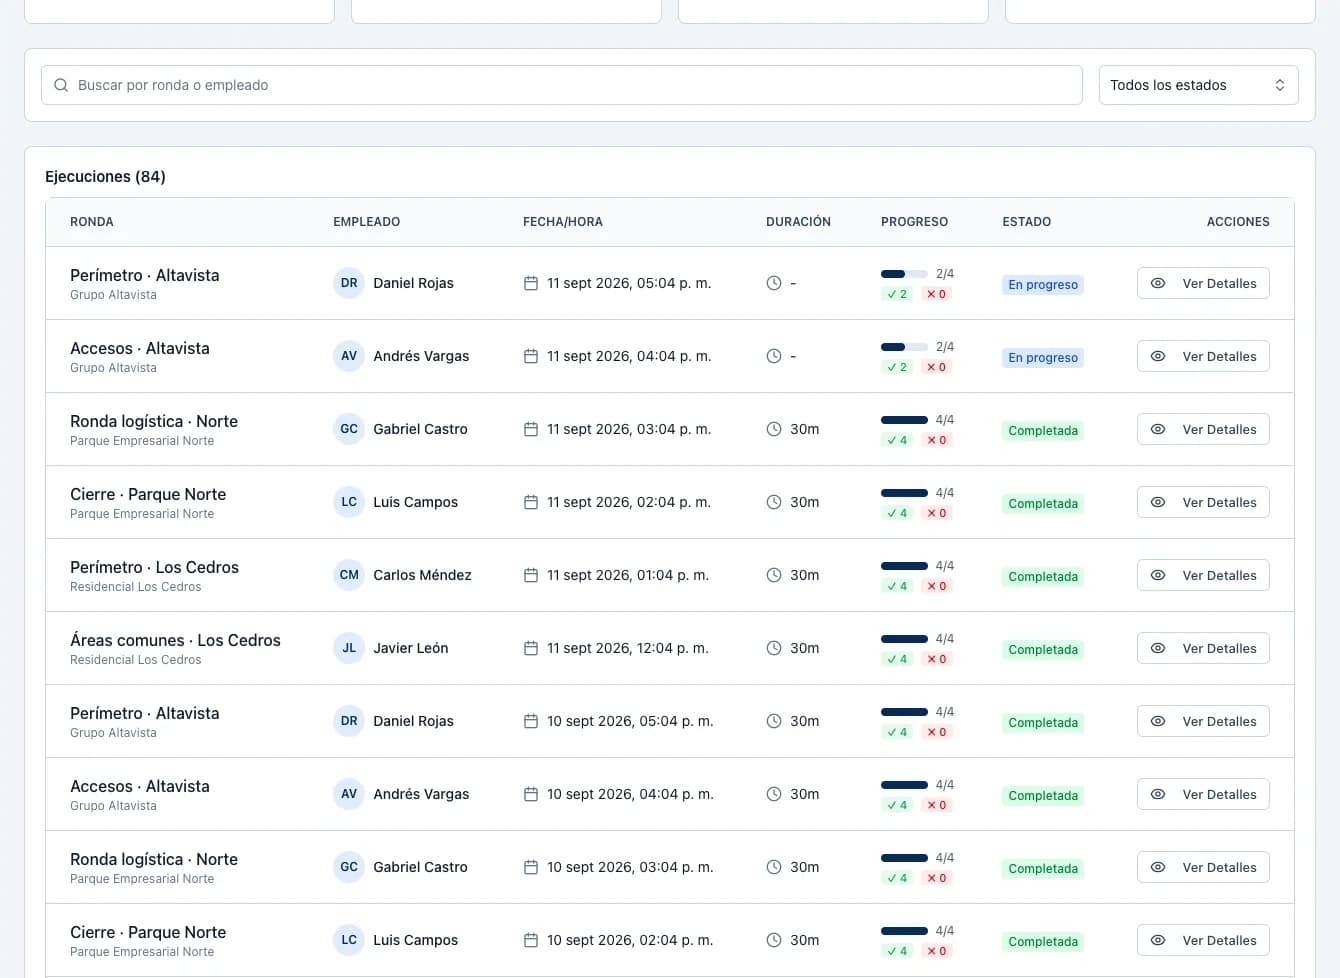Click the PROGRESO column header

point(914,222)
